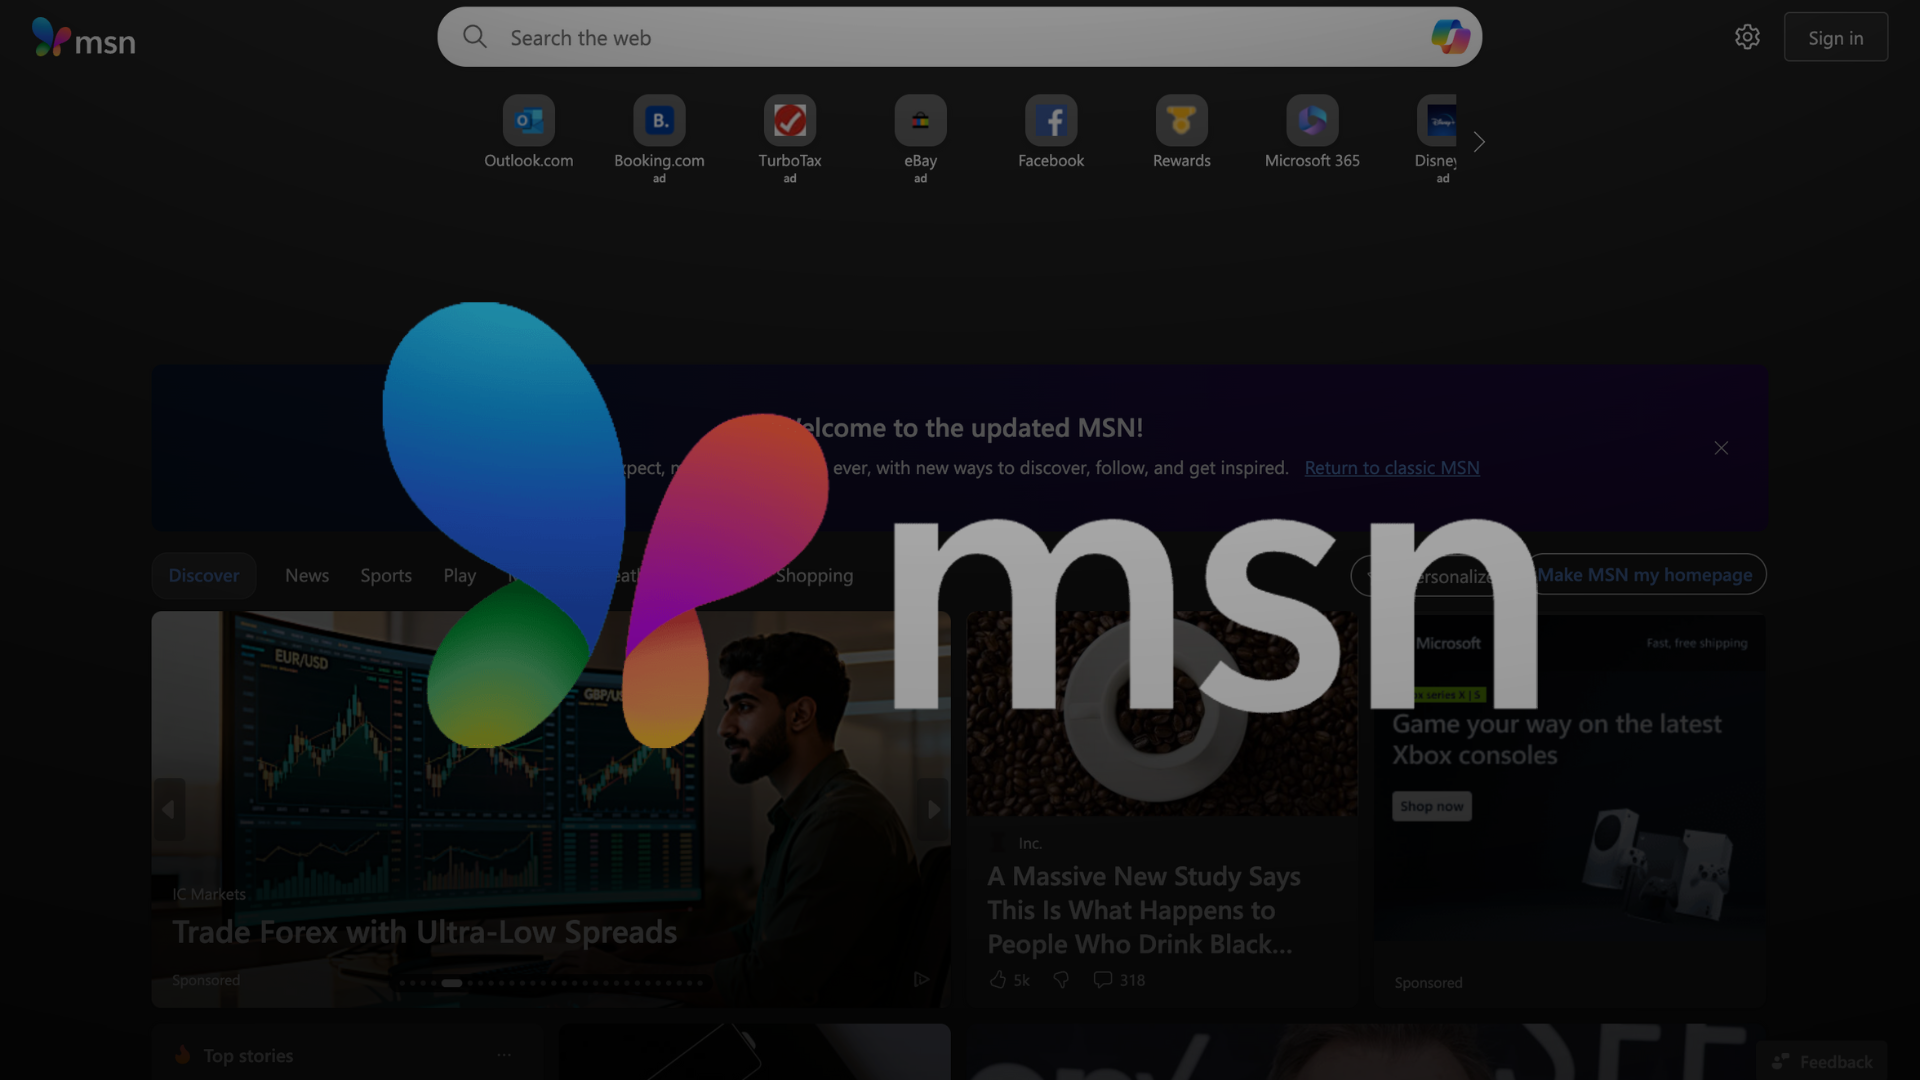The image size is (1920, 1080).
Task: Open the Facebook shortcut icon
Action: tap(1050, 121)
